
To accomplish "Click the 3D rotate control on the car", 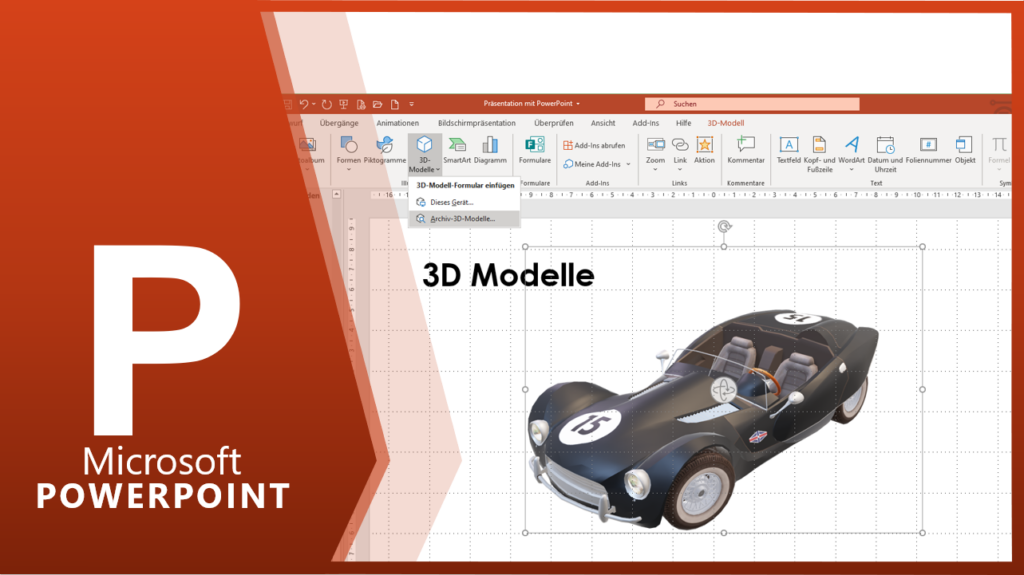I will [x=723, y=391].
